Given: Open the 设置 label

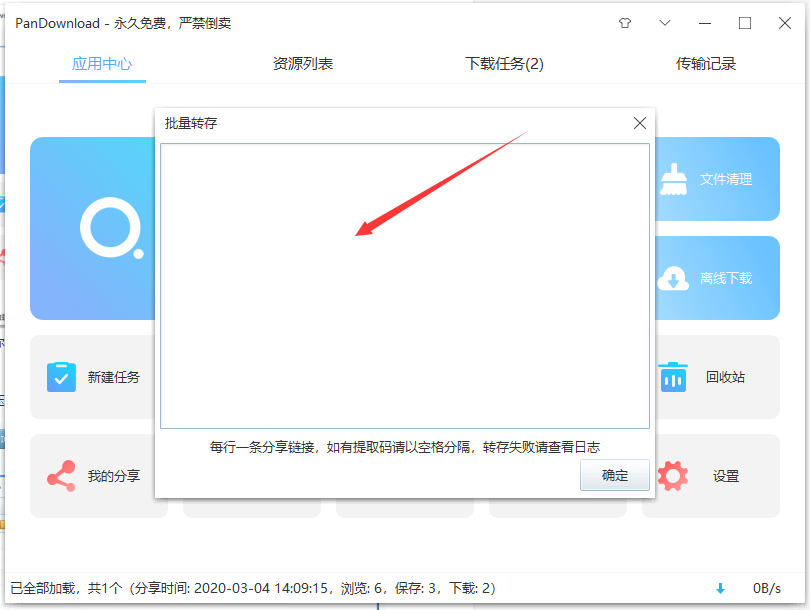Looking at the screenshot, I should [726, 476].
